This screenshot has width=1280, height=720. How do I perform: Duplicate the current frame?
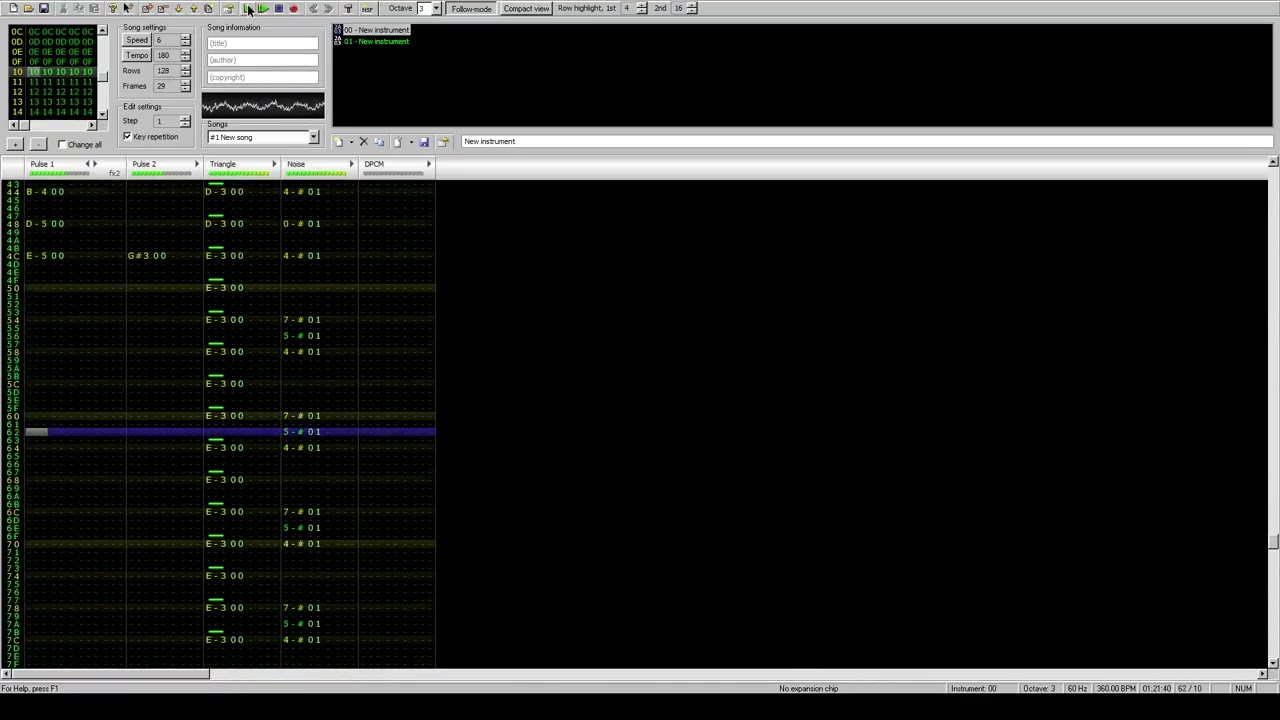(208, 8)
